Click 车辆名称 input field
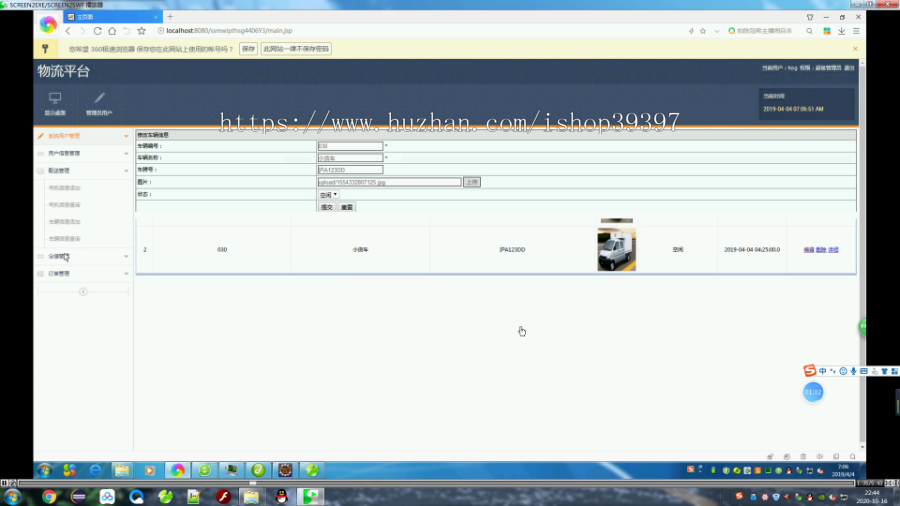The height and width of the screenshot is (506, 900). tap(350, 158)
